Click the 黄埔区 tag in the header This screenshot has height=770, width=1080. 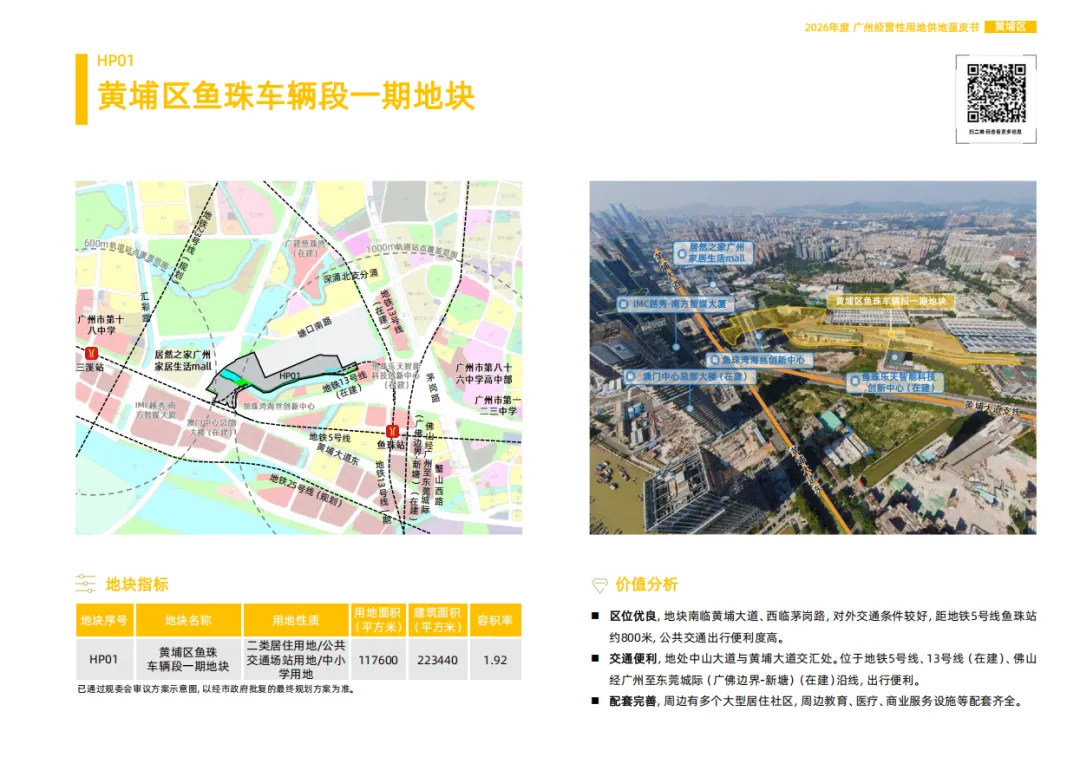[1010, 27]
